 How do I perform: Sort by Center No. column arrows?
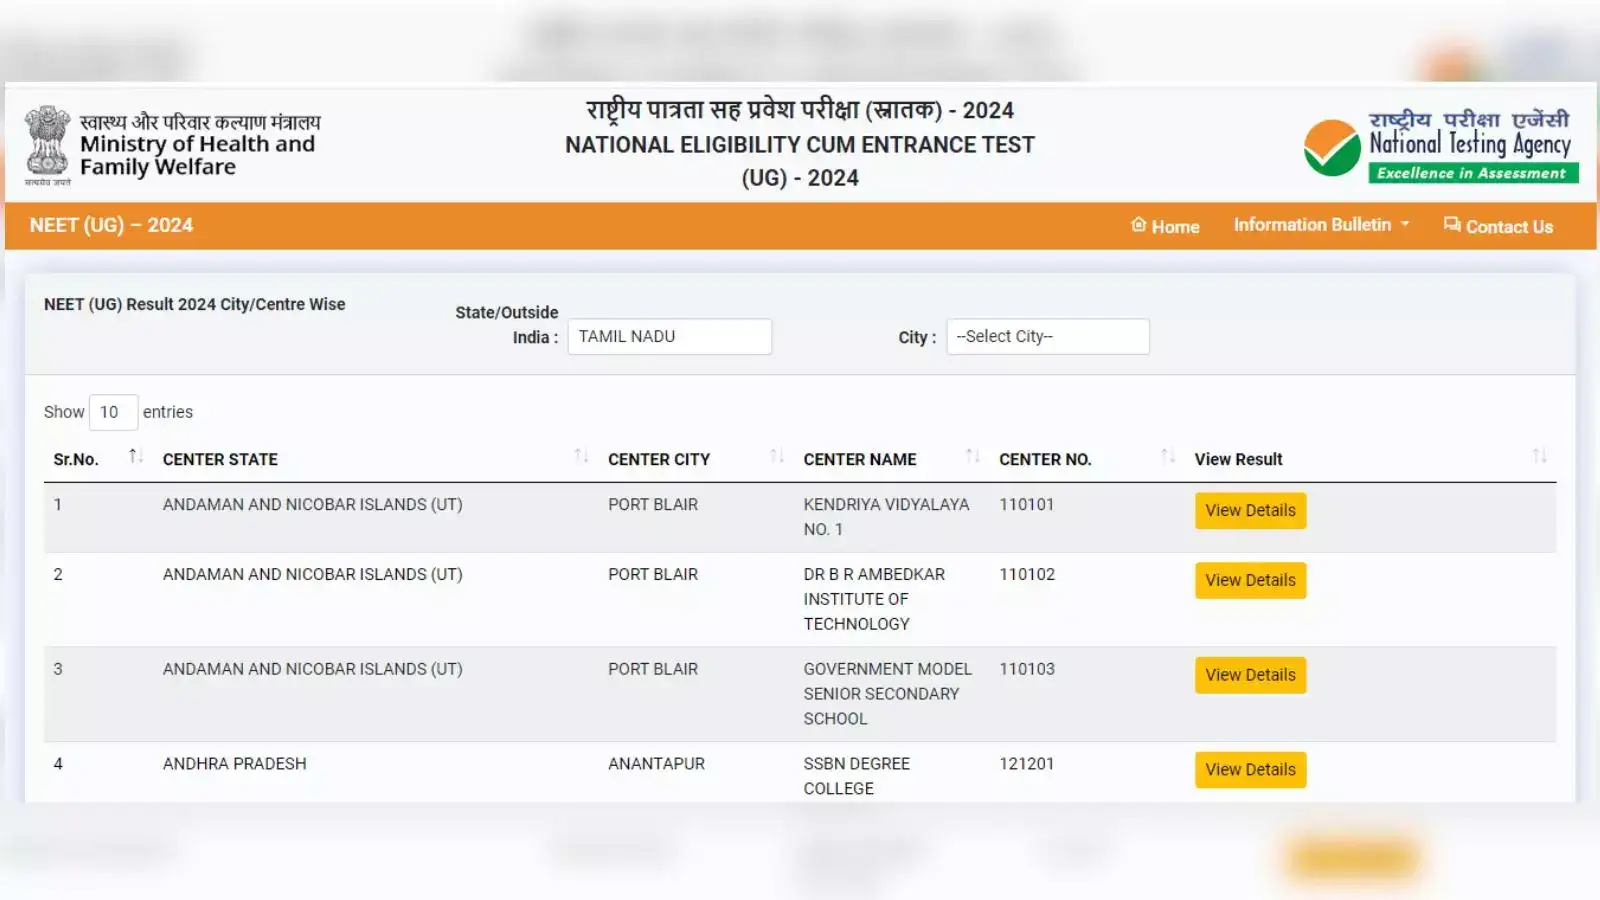[x=1167, y=457]
